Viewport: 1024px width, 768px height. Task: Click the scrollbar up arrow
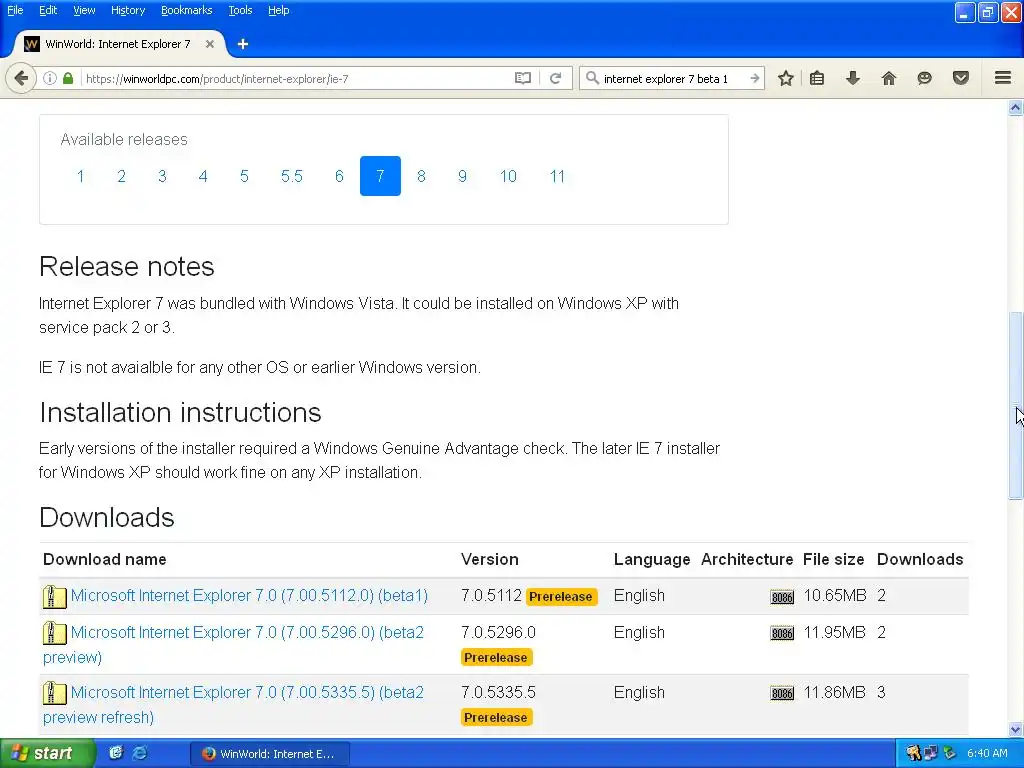(x=1016, y=108)
